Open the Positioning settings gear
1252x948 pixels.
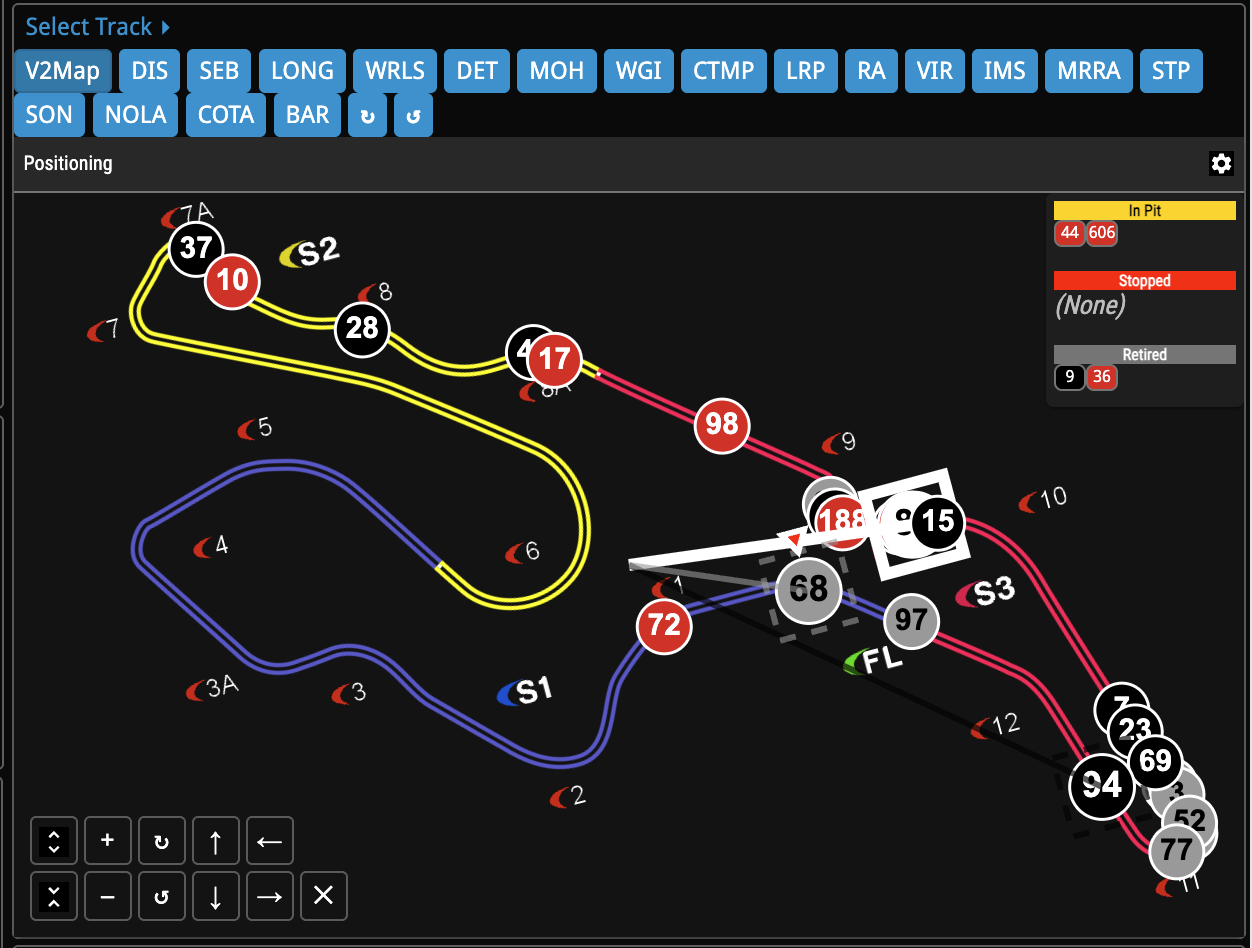click(x=1221, y=164)
